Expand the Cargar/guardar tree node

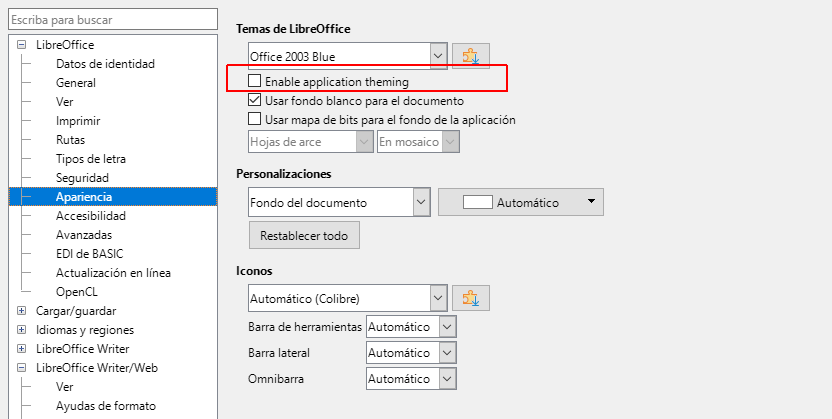pos(21,311)
